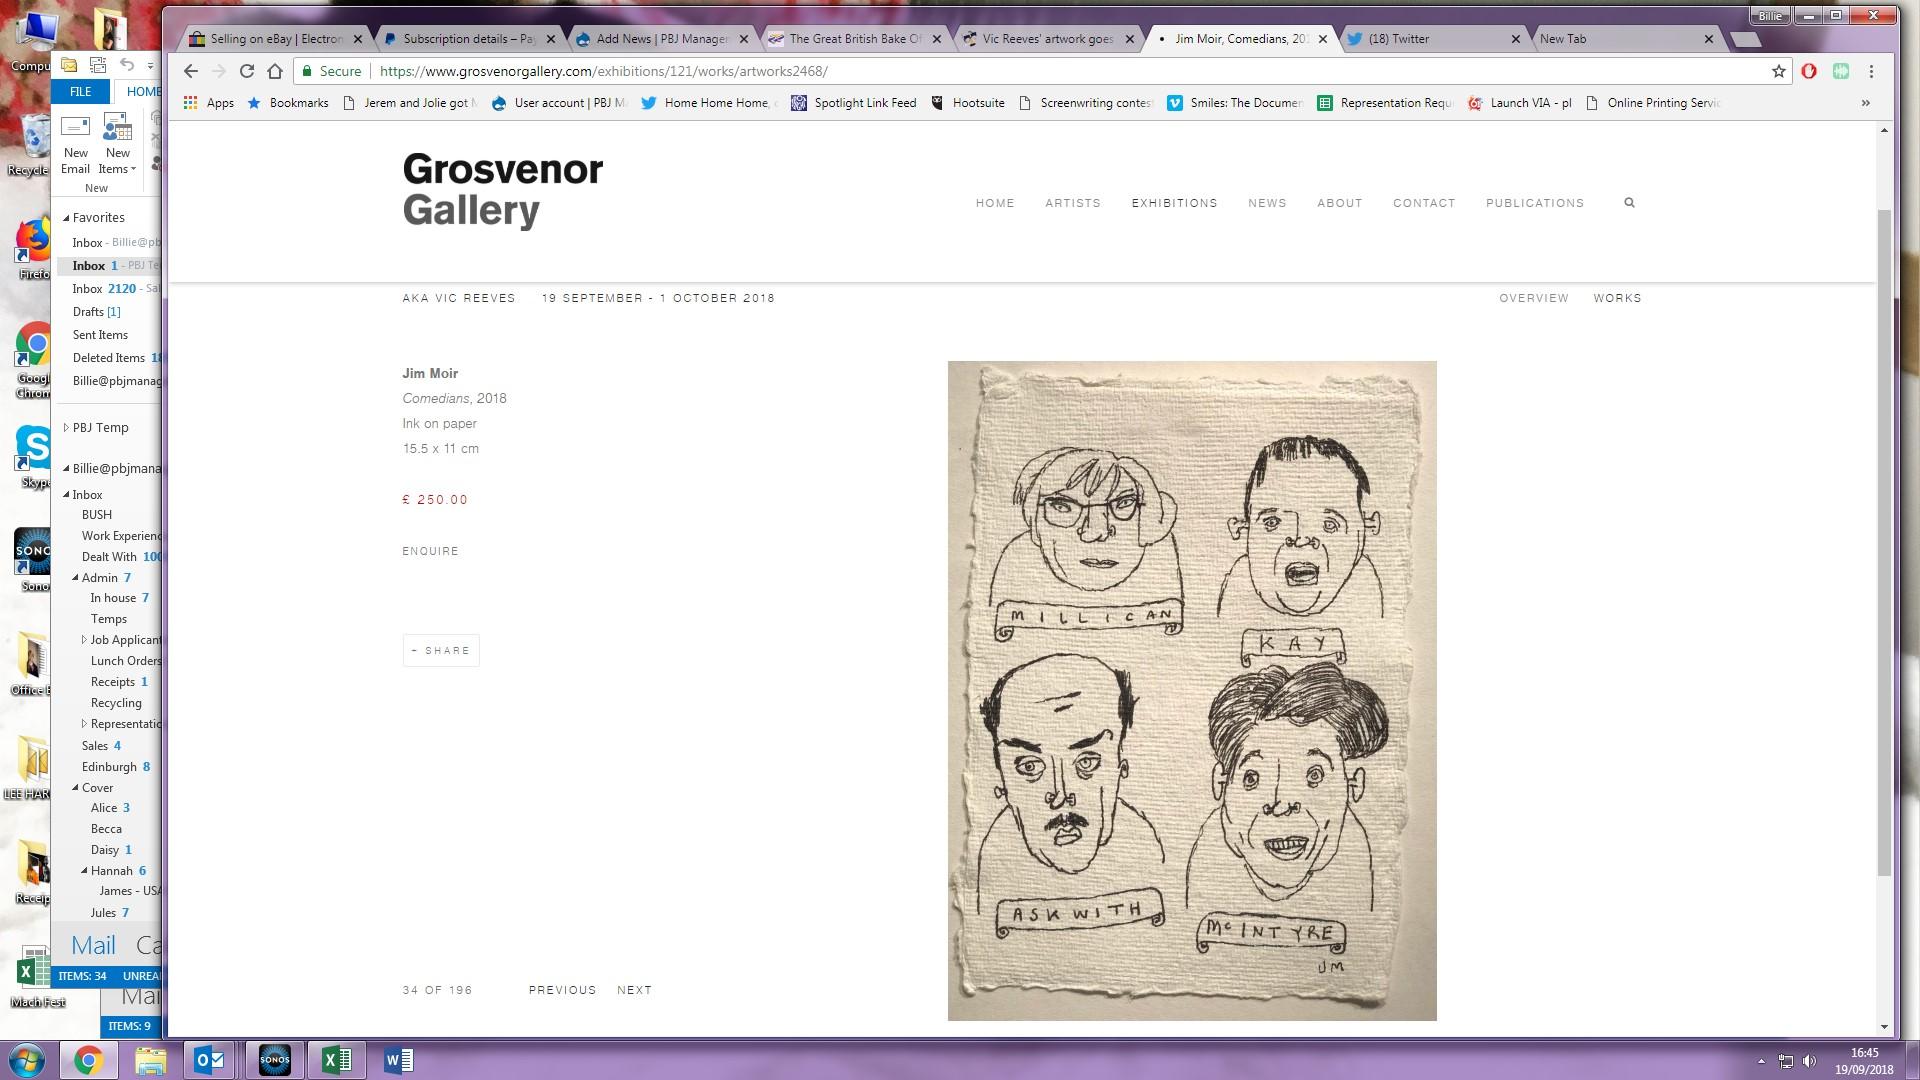Click the Enquire link
The image size is (1920, 1080).
coord(430,551)
